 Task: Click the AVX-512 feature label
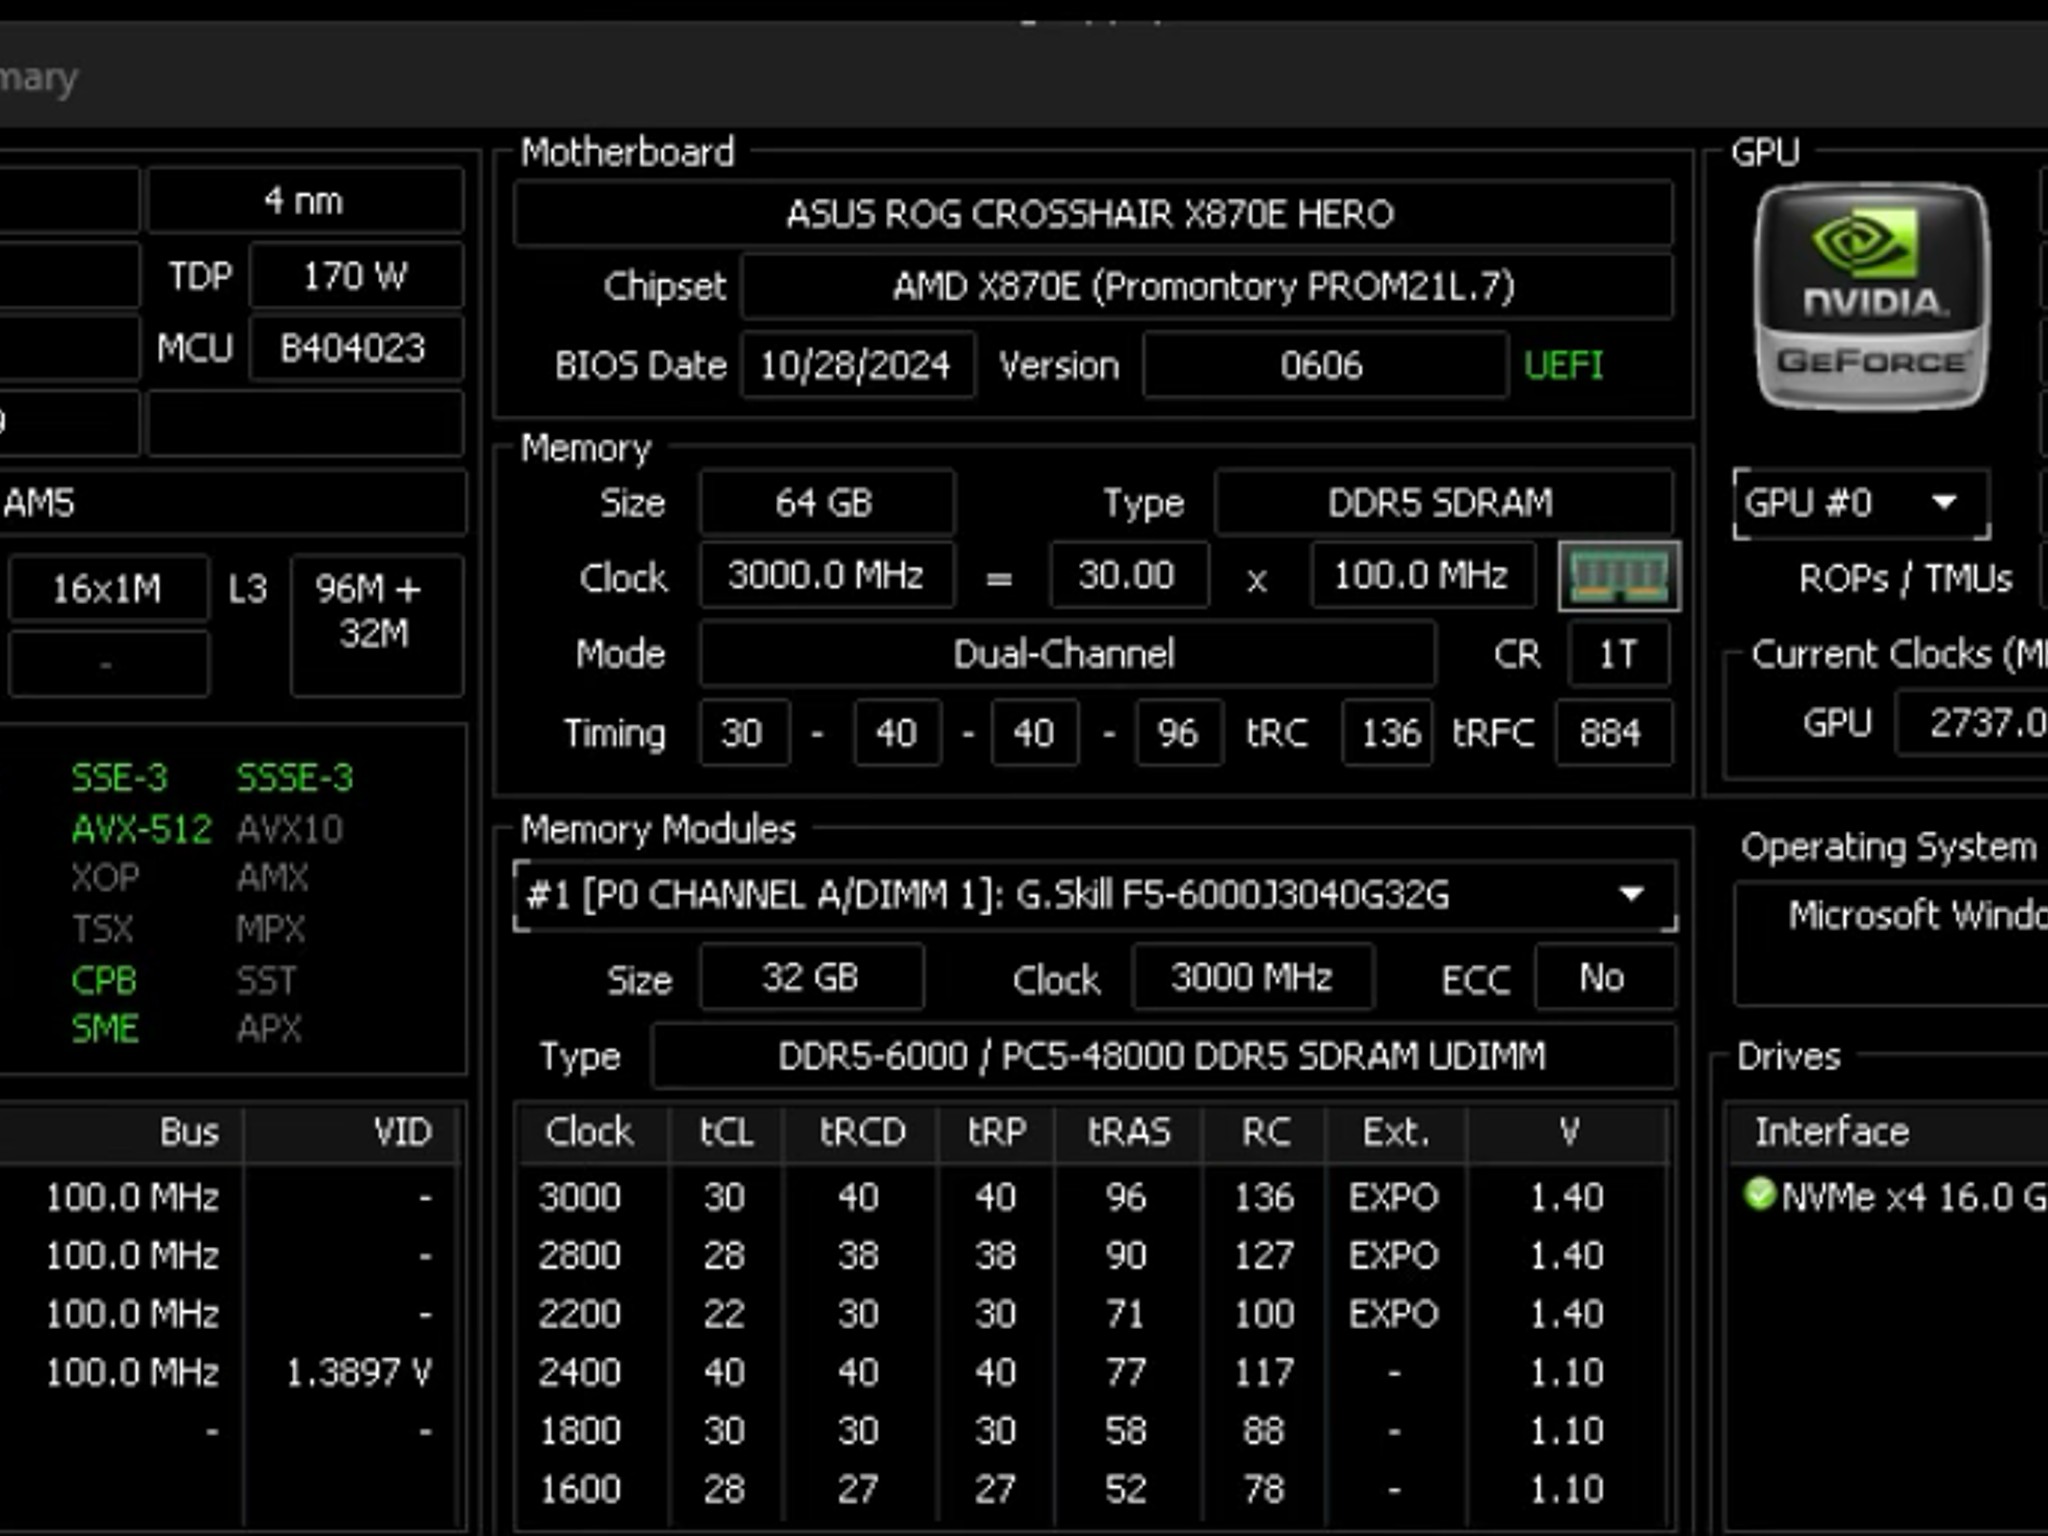[x=141, y=829]
